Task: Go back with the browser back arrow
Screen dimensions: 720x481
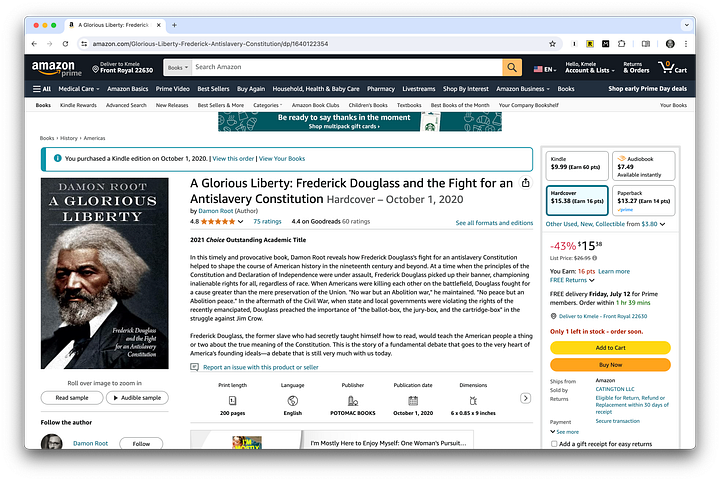Action: pyautogui.click(x=34, y=44)
